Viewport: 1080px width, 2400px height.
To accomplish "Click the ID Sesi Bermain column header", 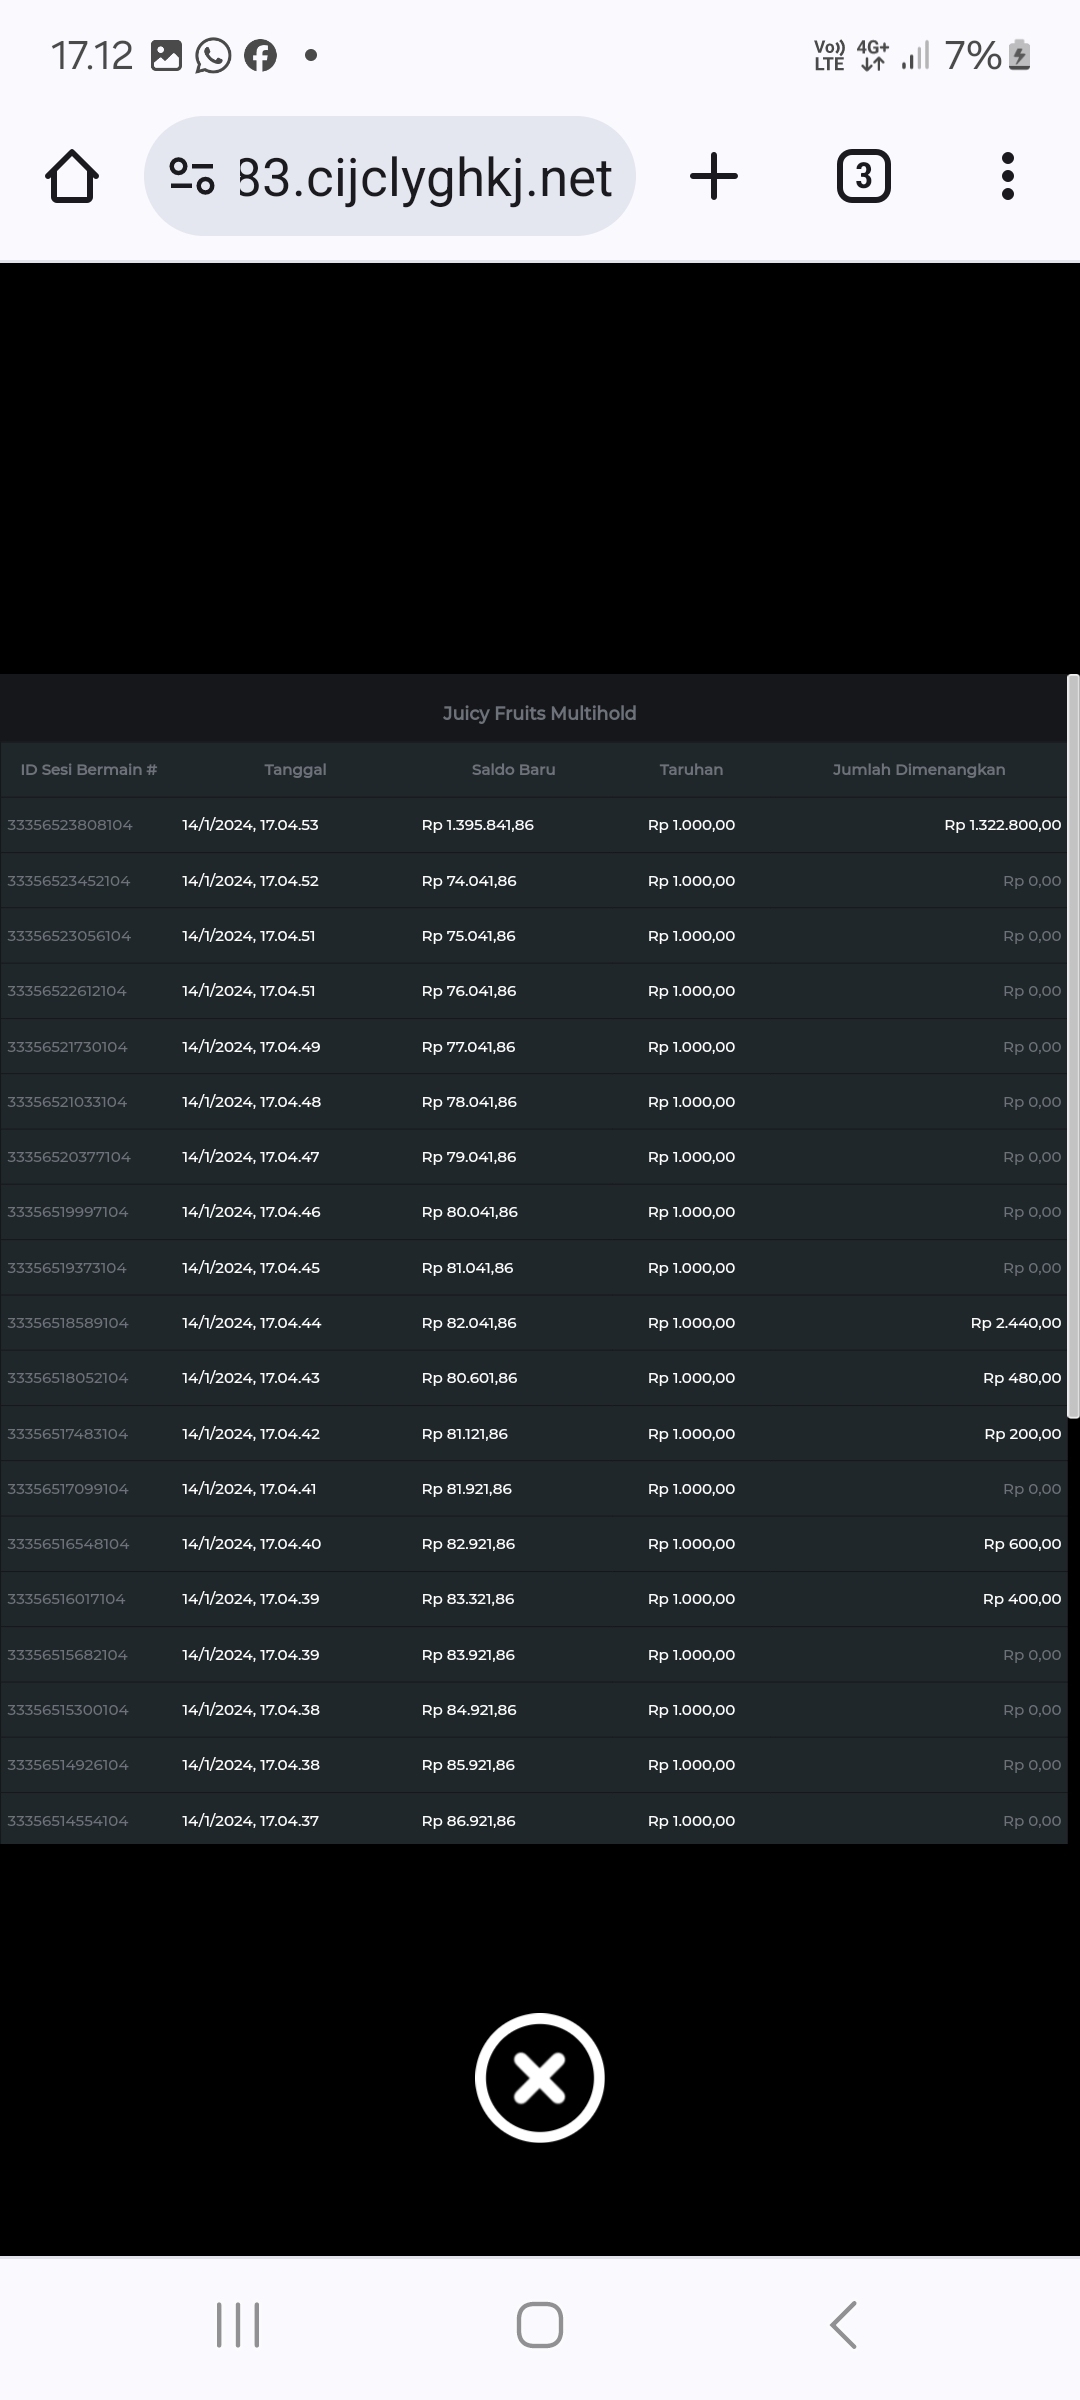I will click(x=89, y=769).
